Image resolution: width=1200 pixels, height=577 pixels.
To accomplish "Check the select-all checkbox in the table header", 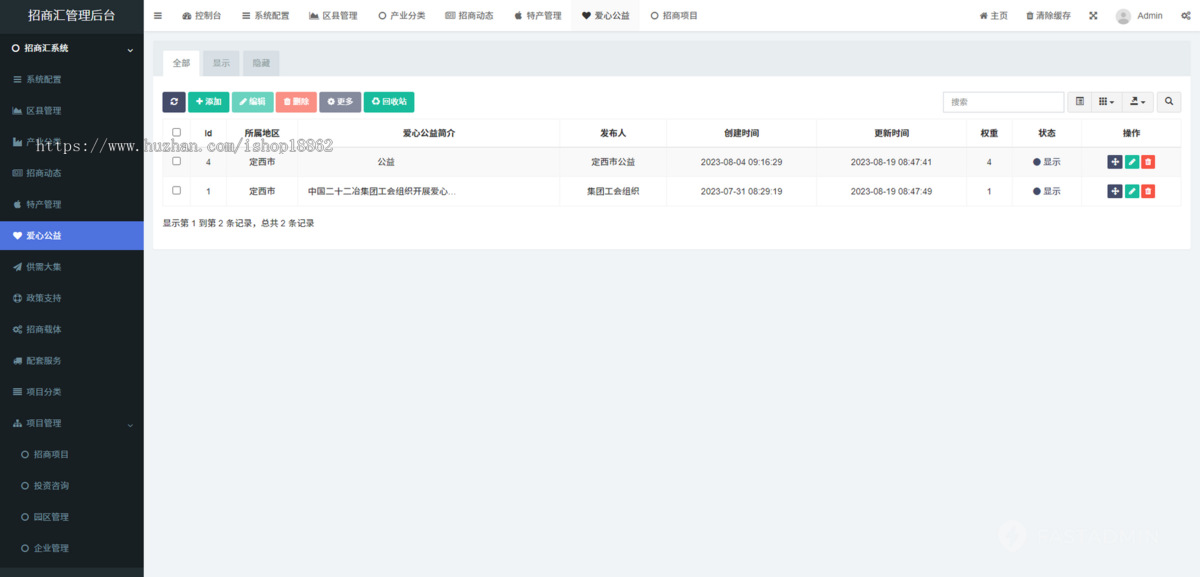I will coord(175,132).
